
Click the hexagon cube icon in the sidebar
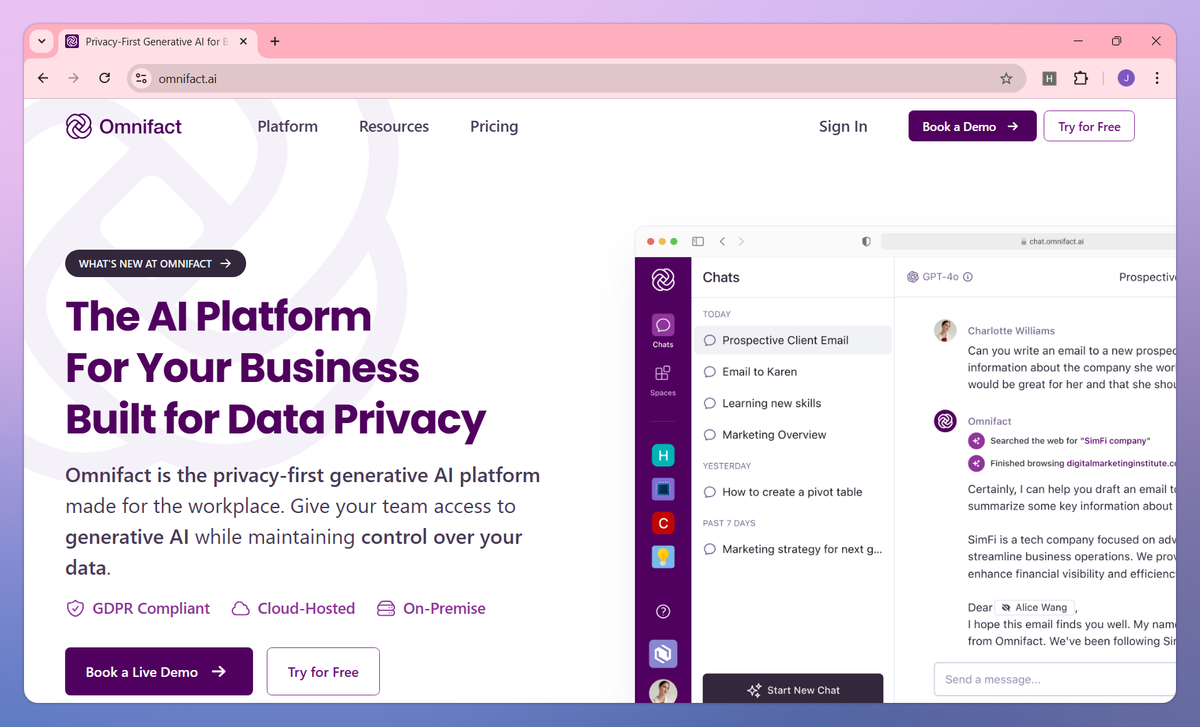point(663,654)
